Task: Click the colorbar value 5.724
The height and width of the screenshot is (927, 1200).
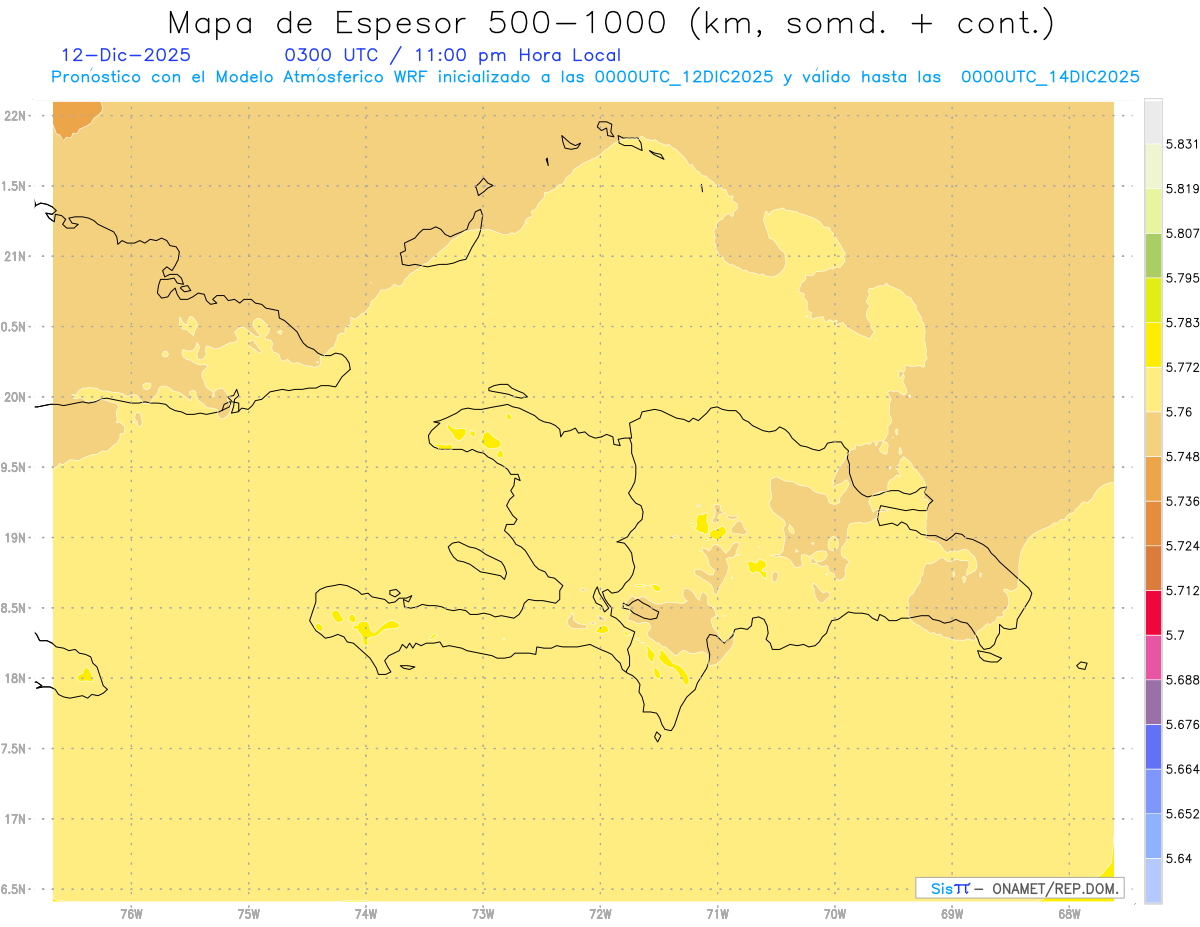Action: (x=1183, y=546)
